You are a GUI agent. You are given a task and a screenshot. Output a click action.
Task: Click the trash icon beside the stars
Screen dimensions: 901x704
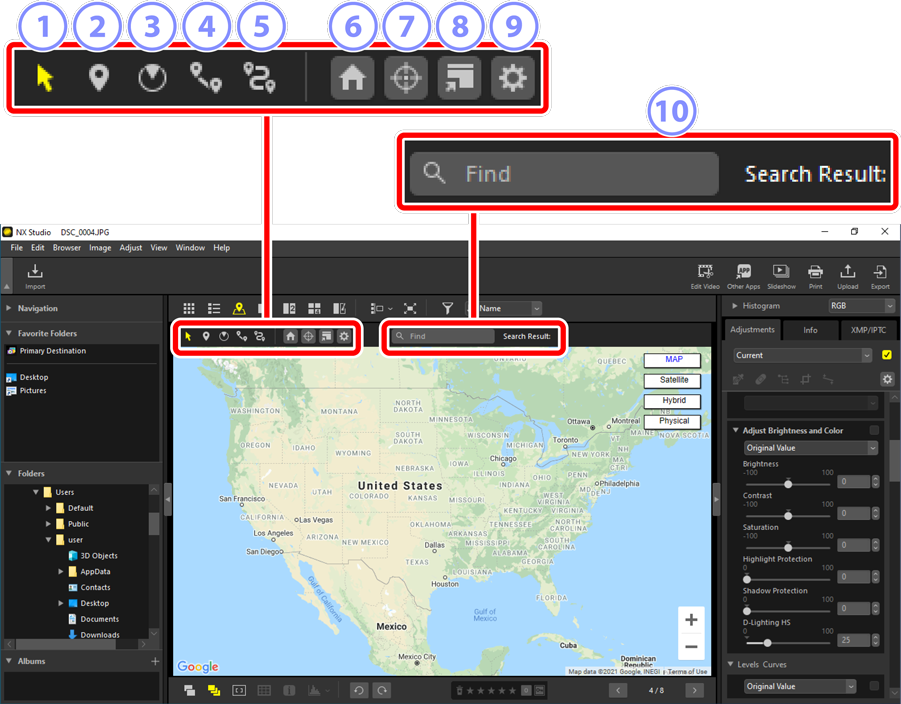coord(460,690)
